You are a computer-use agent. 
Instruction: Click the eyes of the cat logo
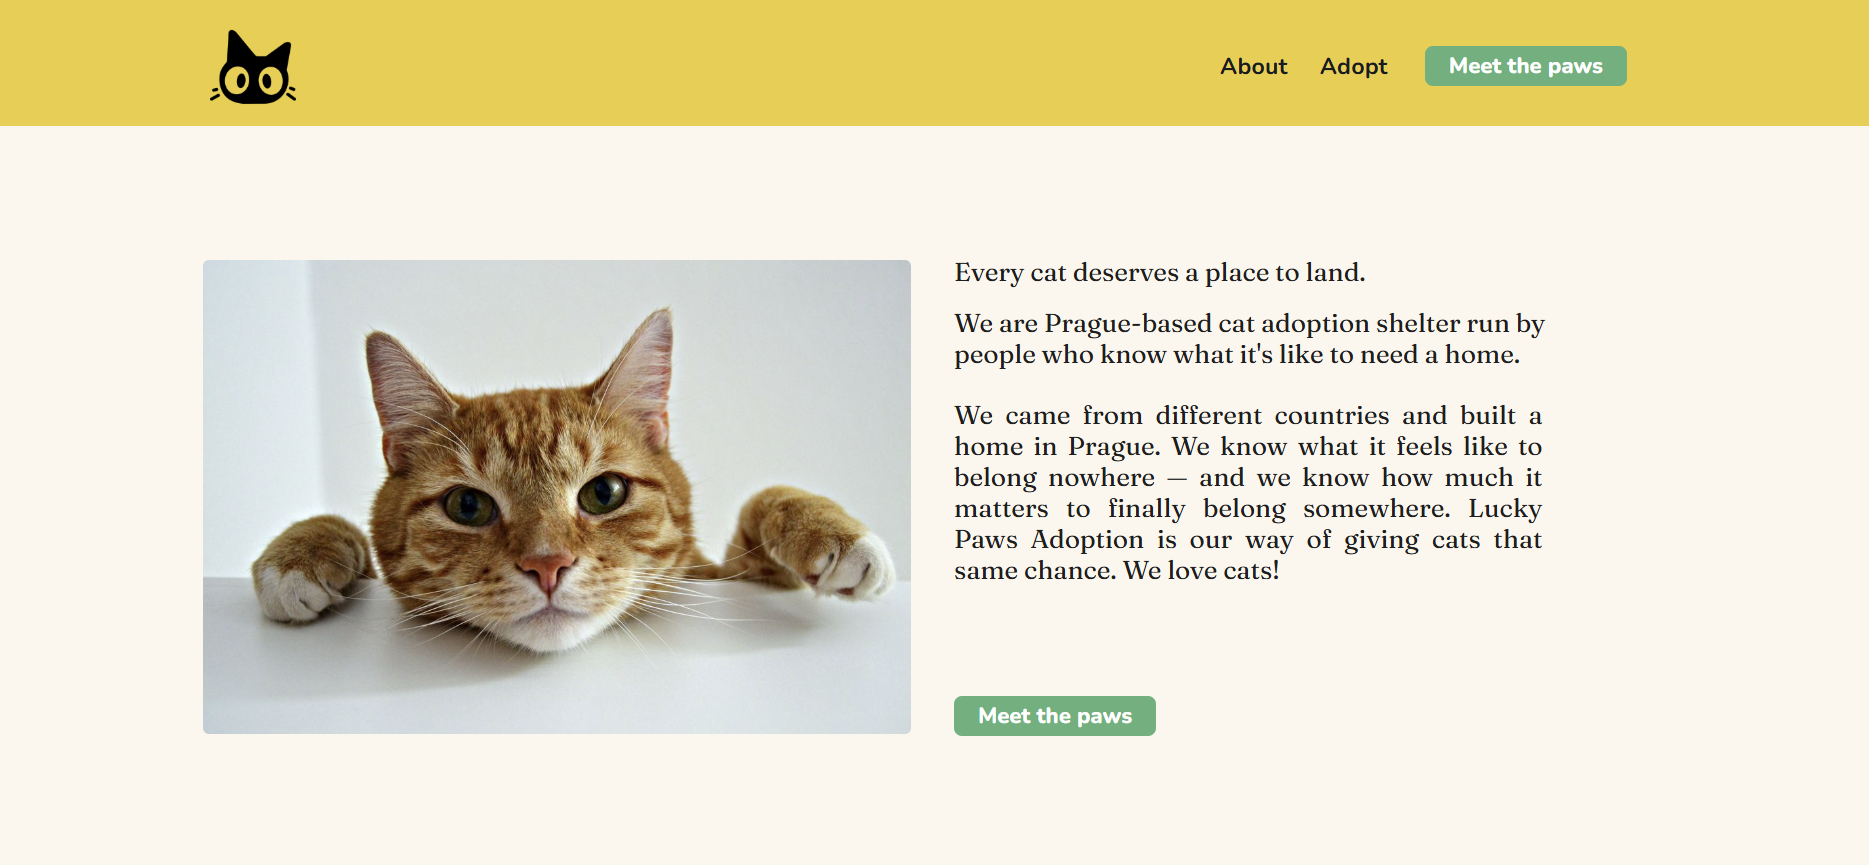coord(254,82)
